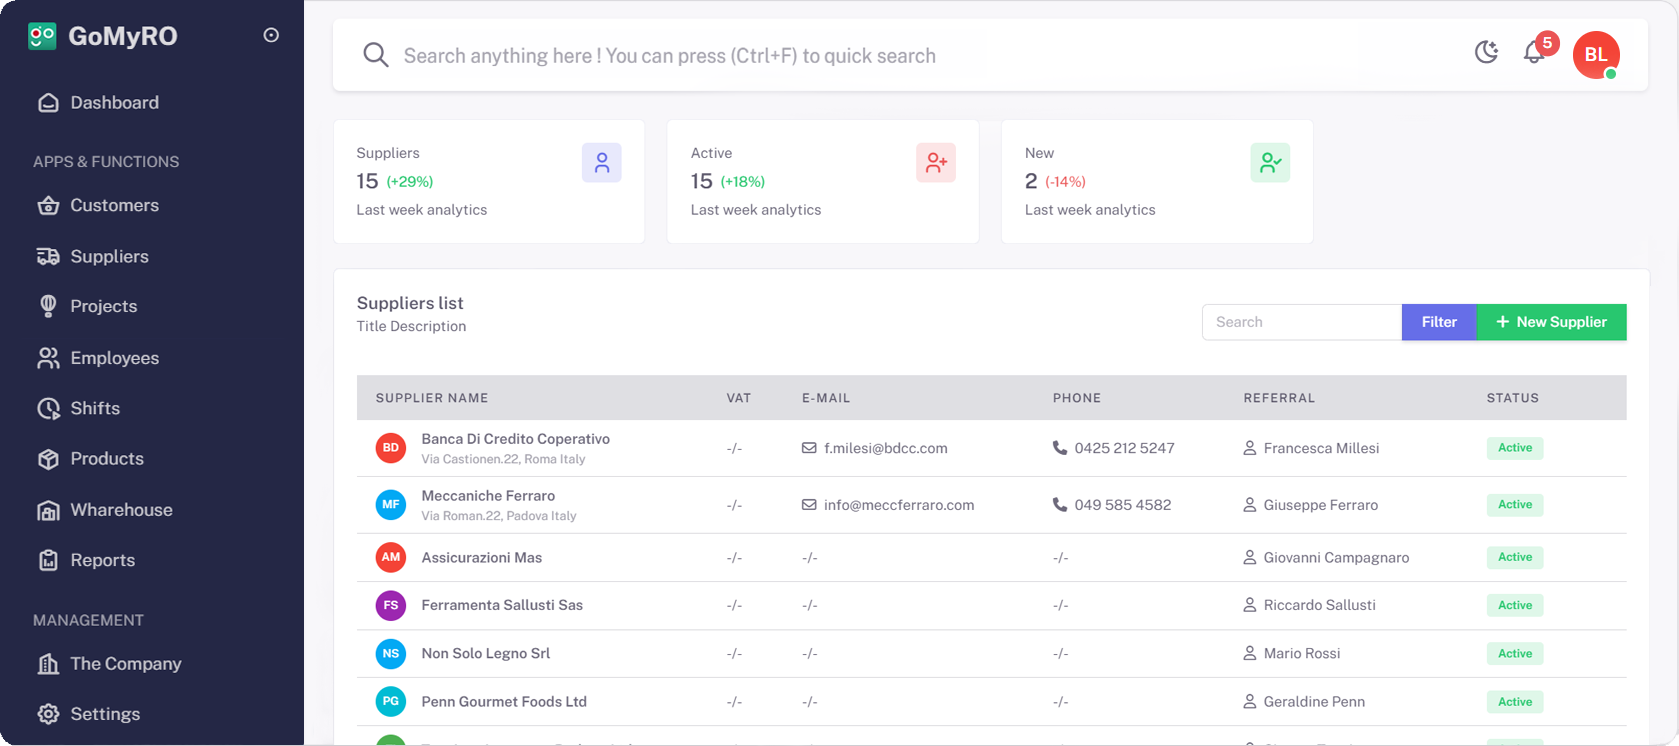Open Dashboard in the sidebar
Viewport: 1679px width, 746px height.
coord(114,102)
